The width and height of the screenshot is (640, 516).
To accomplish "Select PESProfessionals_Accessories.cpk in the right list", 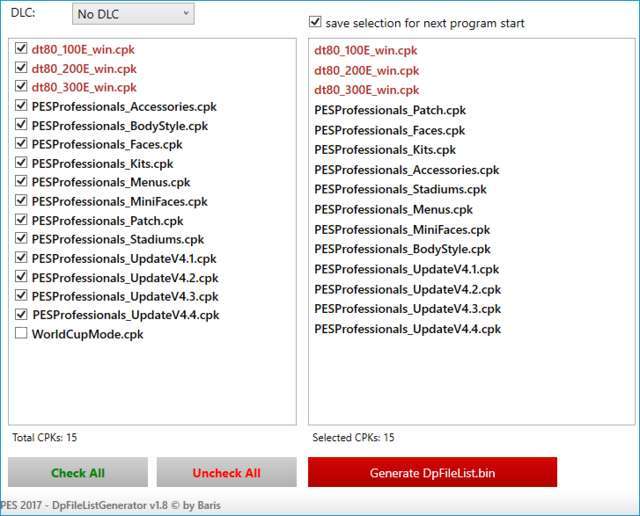I will tap(407, 170).
